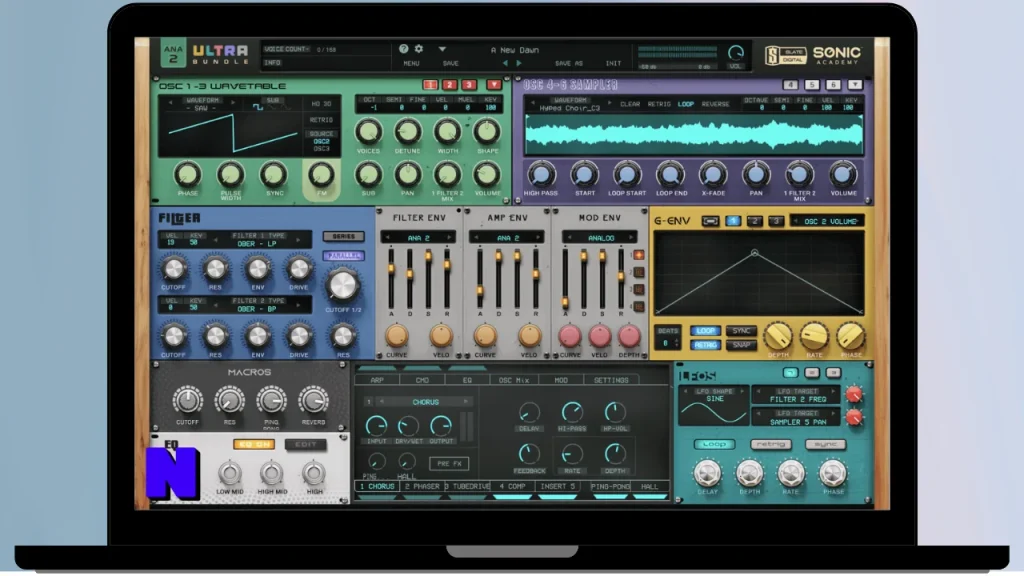
Task: Click the next waveform arrow after SAW
Action: pos(232,103)
